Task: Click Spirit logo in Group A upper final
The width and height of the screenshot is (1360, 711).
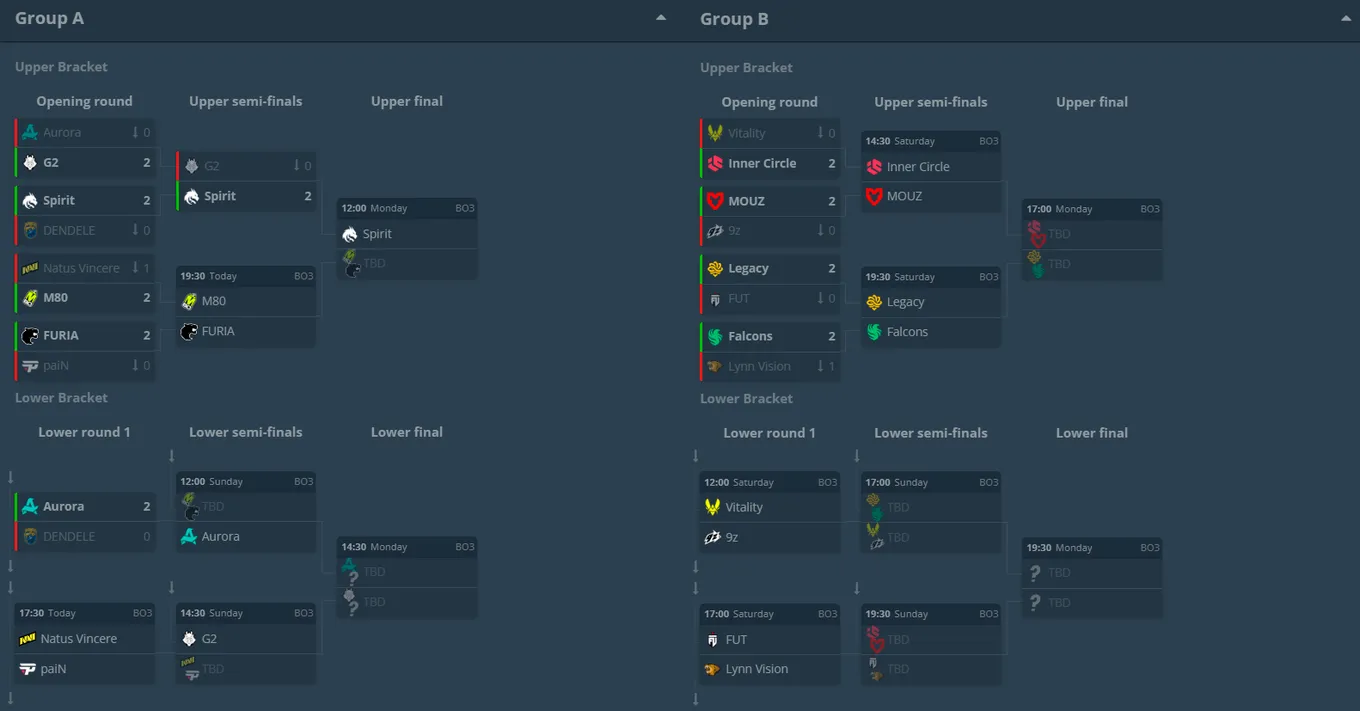Action: [x=349, y=233]
